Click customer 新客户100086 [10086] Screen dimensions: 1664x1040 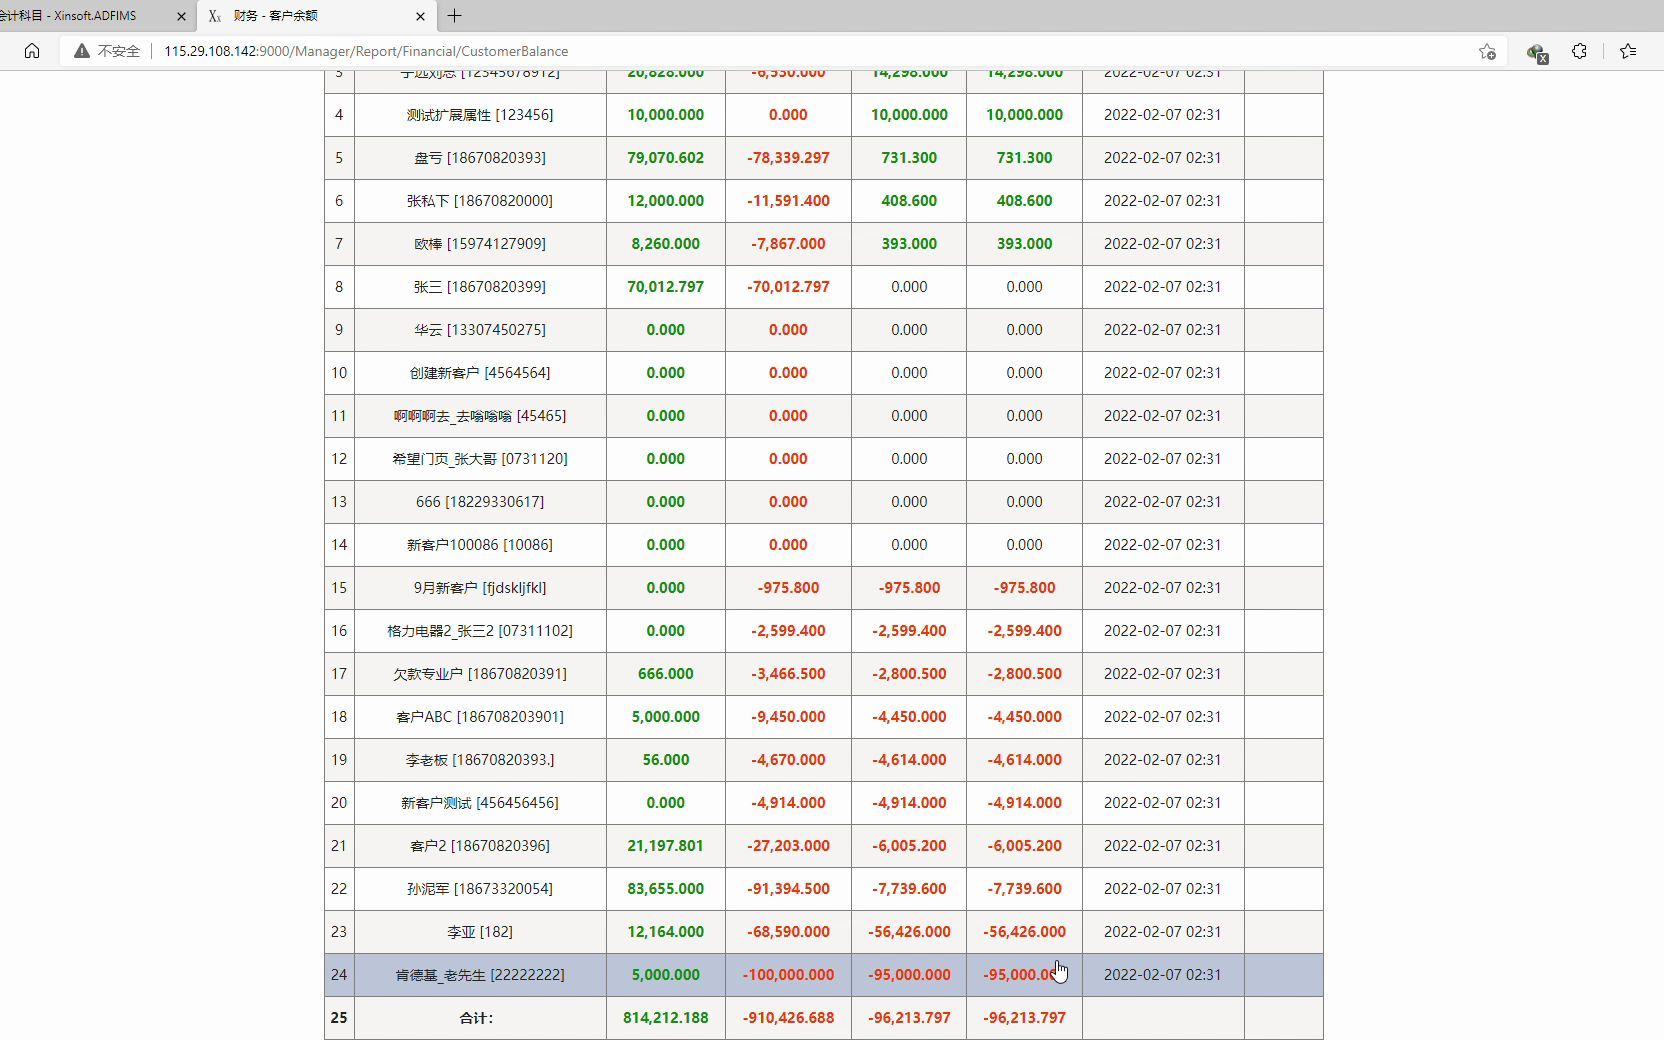tap(480, 545)
